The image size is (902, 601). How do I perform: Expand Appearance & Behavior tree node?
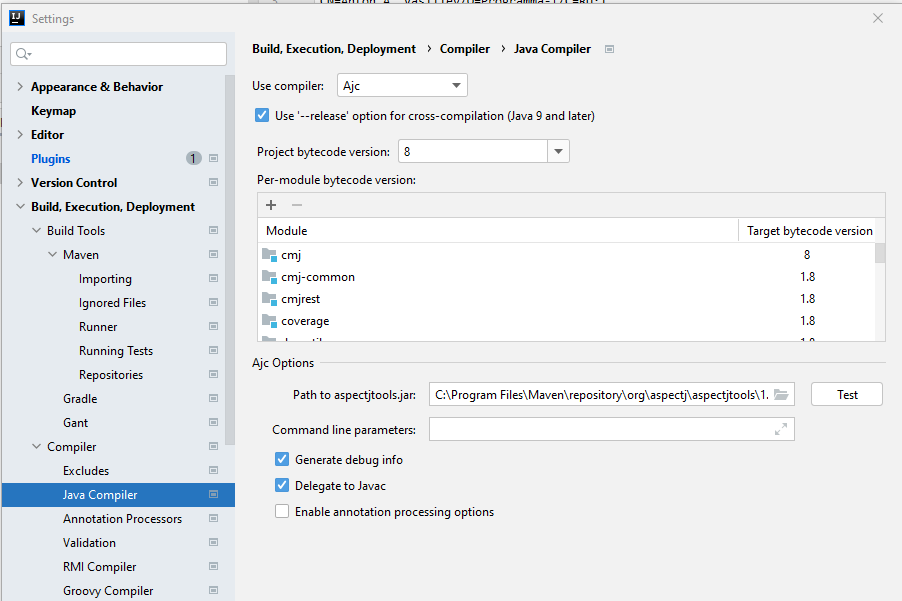[x=20, y=86]
